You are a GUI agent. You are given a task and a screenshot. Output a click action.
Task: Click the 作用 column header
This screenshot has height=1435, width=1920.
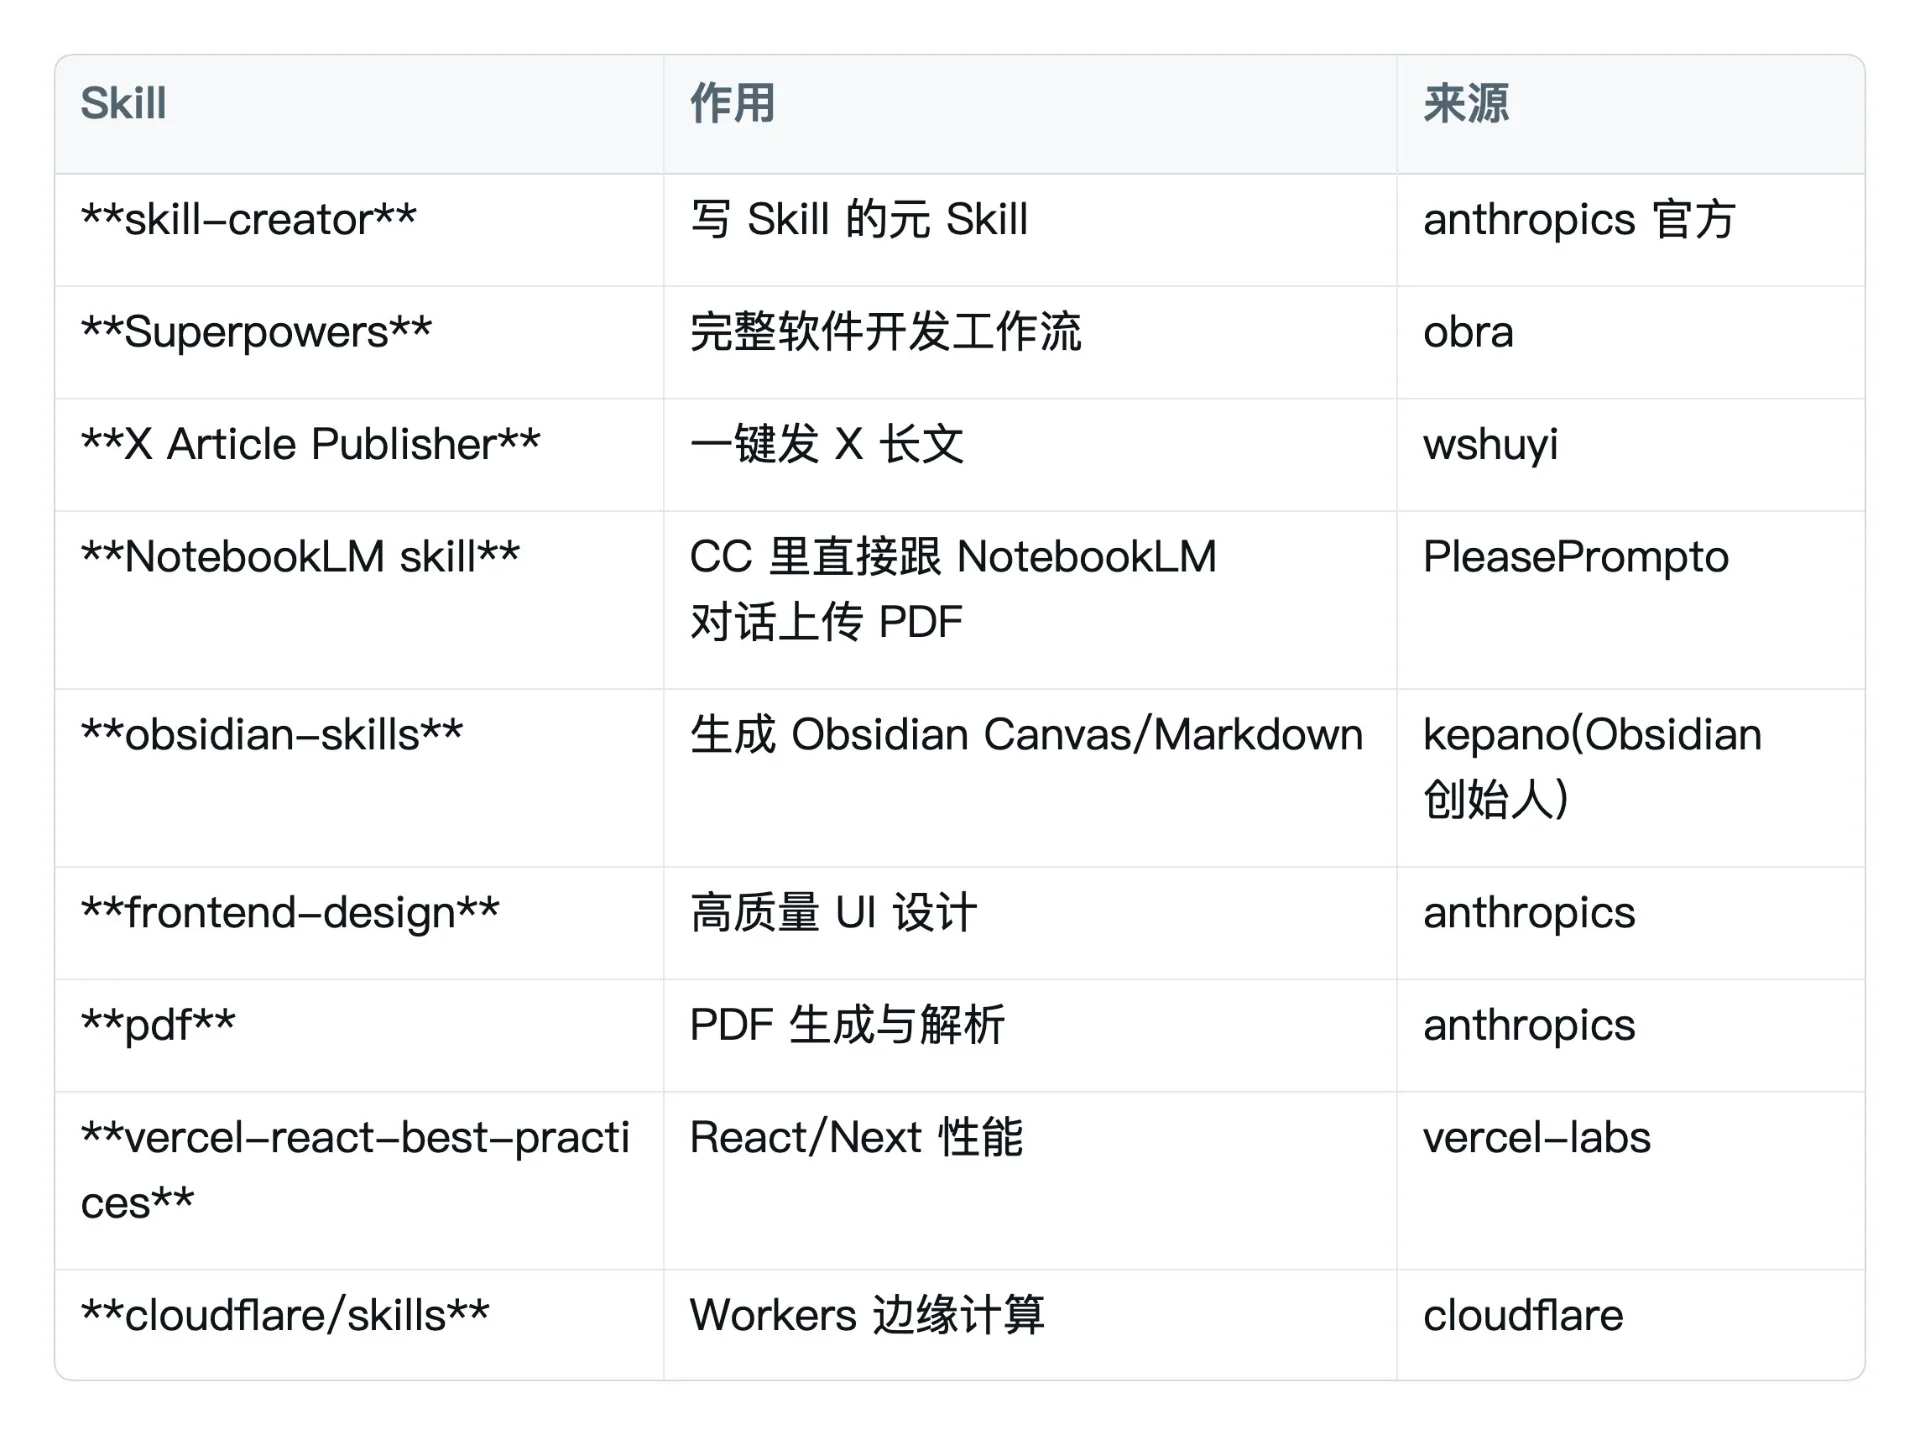[x=732, y=103]
